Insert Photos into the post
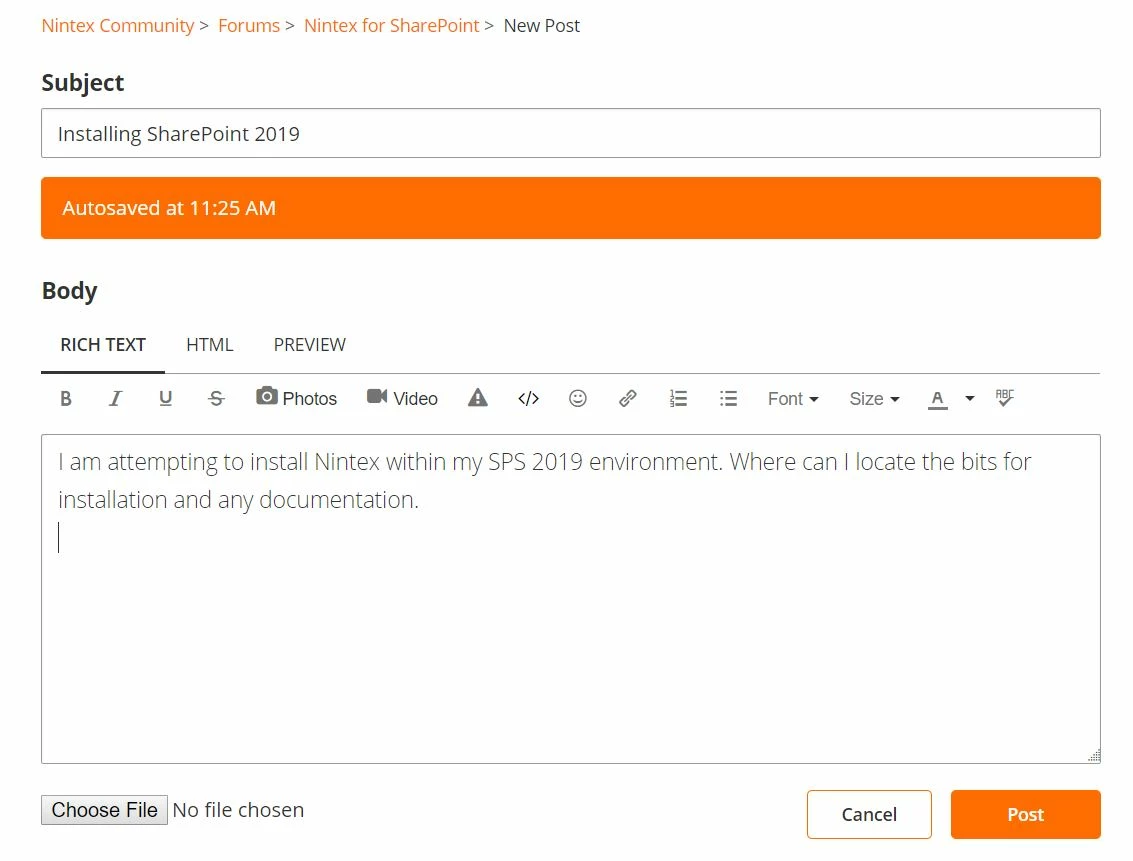1133x861 pixels. pyautogui.click(x=296, y=398)
